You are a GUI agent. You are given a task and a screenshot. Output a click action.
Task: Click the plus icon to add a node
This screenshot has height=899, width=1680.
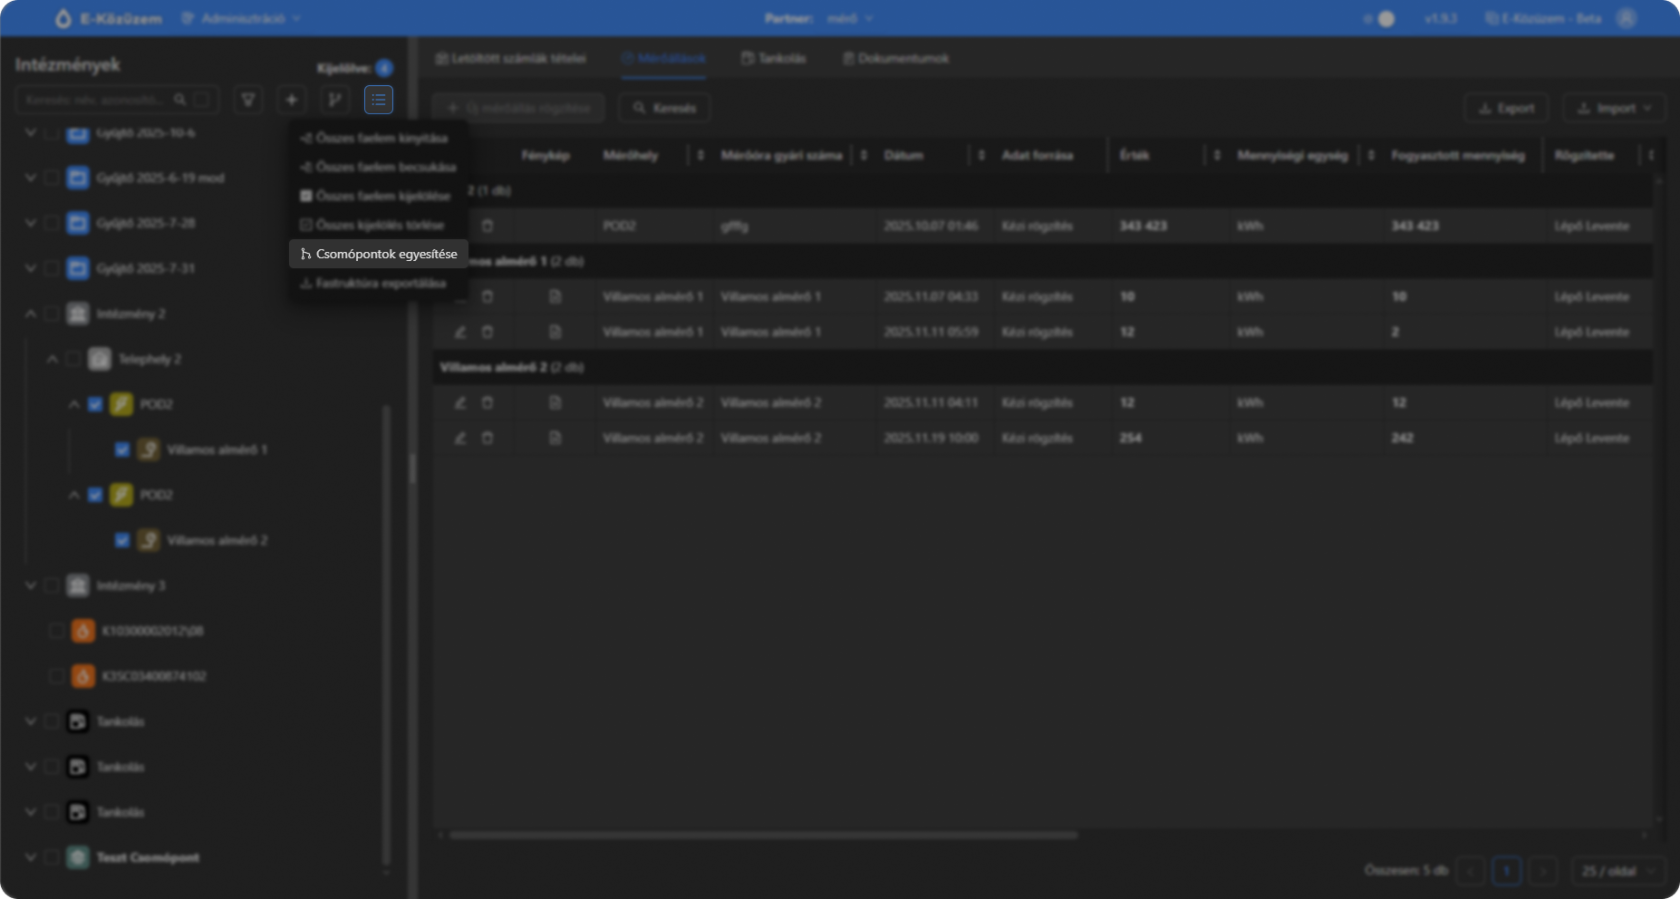(x=291, y=100)
